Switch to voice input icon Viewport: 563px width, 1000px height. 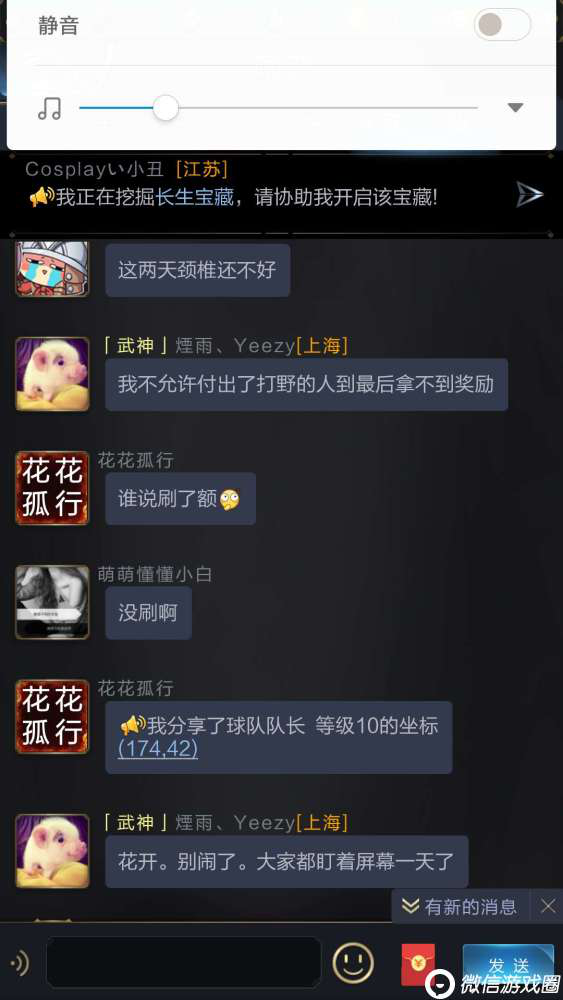[20, 963]
